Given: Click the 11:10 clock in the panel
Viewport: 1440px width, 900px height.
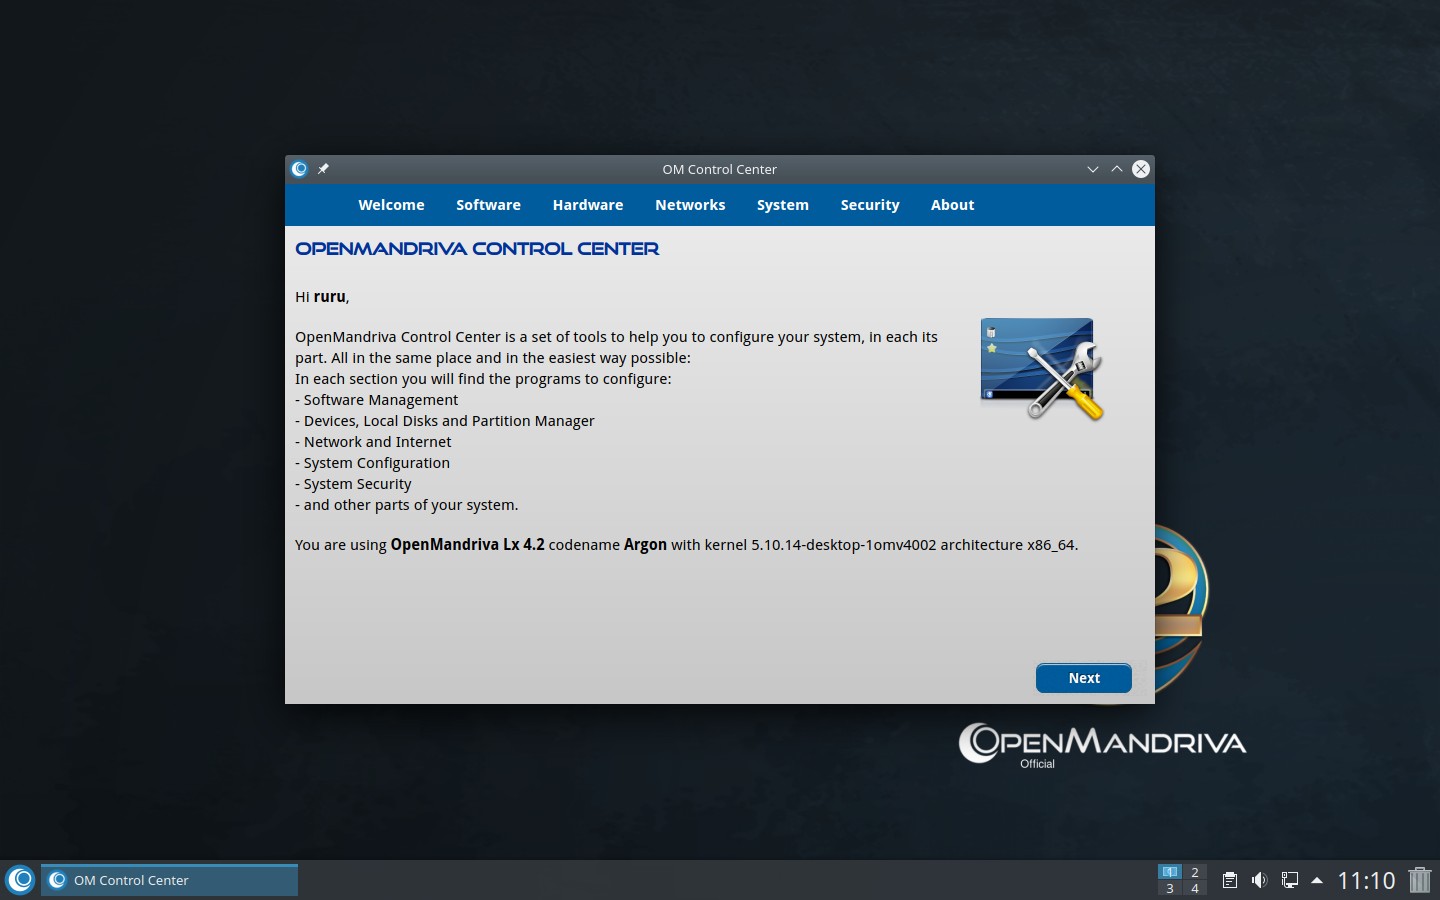Looking at the screenshot, I should click(1366, 880).
